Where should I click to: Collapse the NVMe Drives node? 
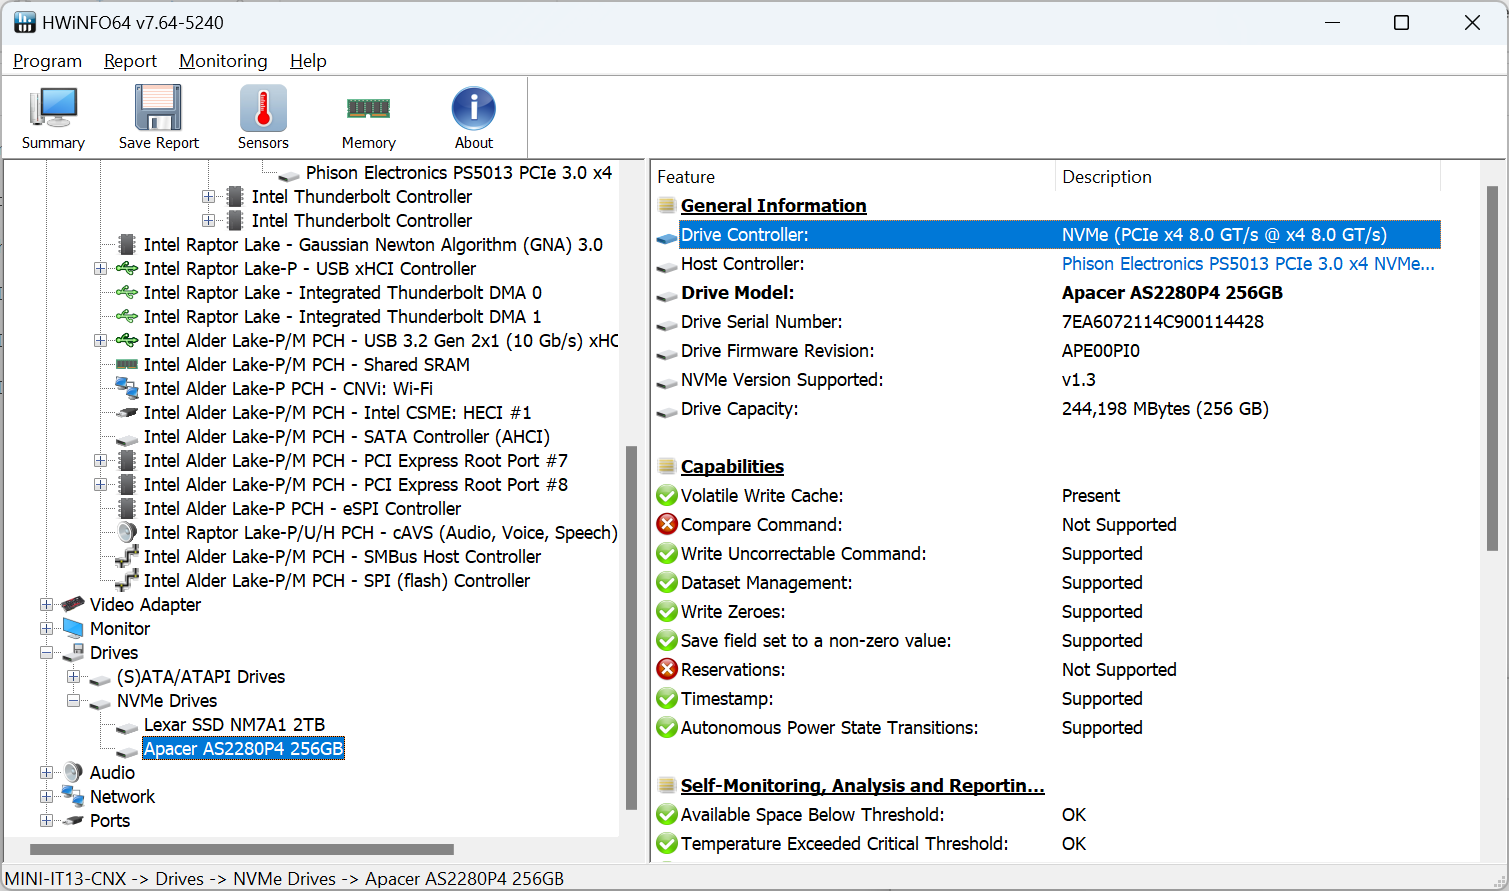(x=73, y=700)
